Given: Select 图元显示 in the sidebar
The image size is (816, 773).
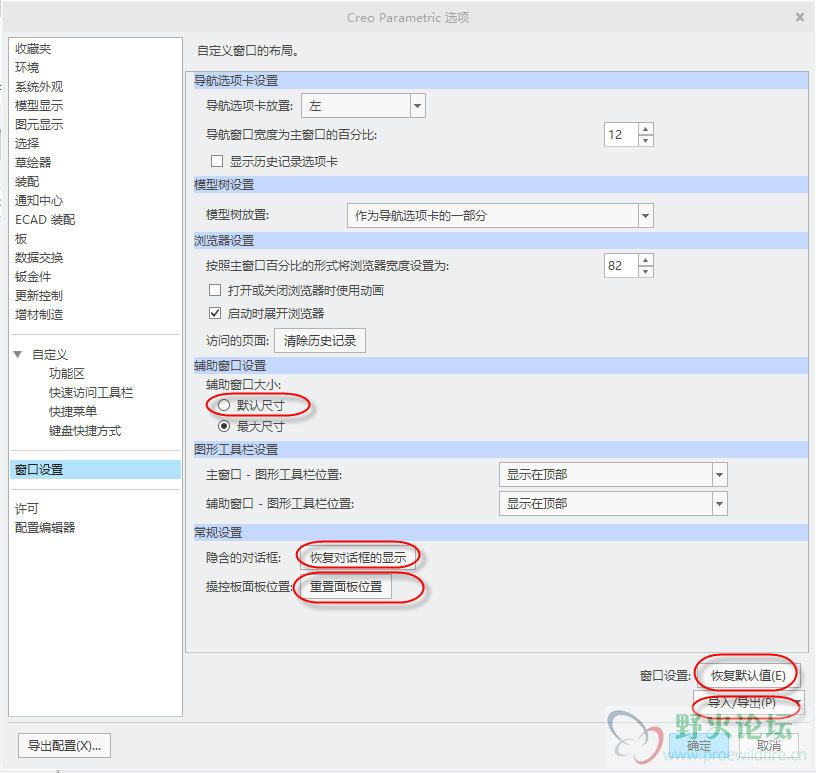Looking at the screenshot, I should click(39, 124).
